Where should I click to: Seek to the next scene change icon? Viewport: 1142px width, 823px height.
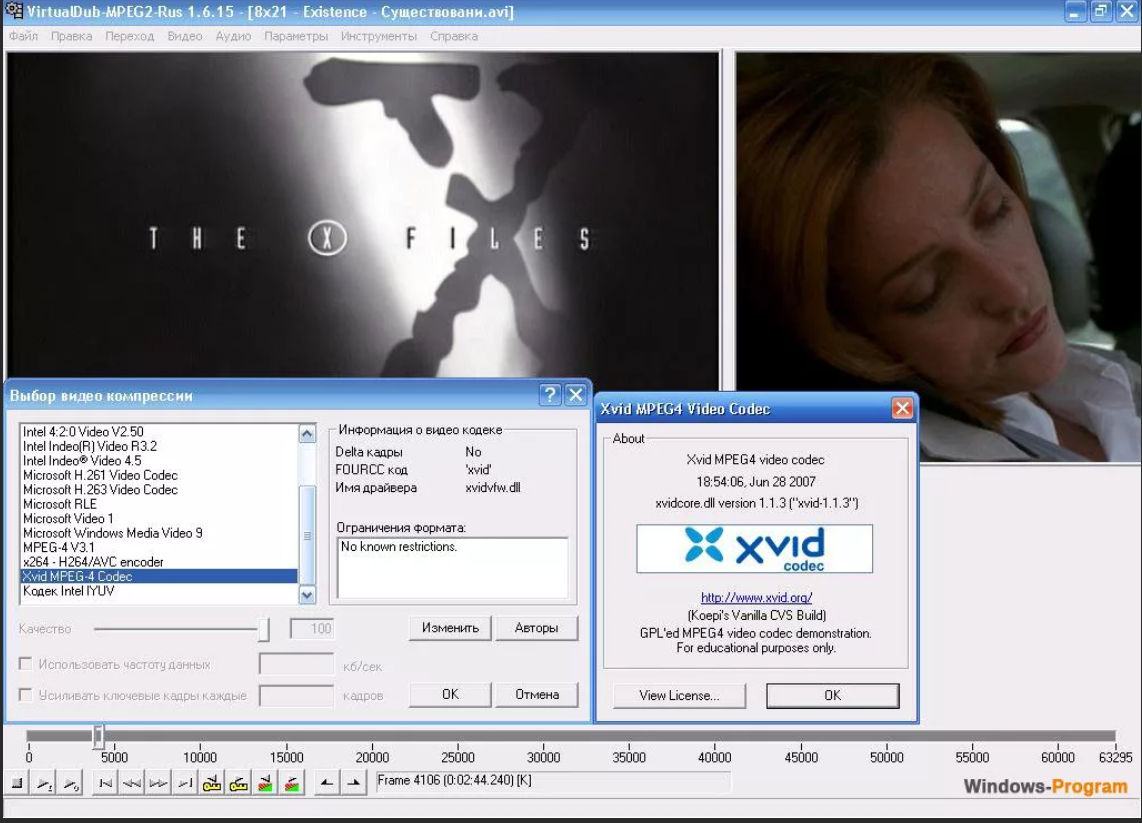[x=291, y=784]
